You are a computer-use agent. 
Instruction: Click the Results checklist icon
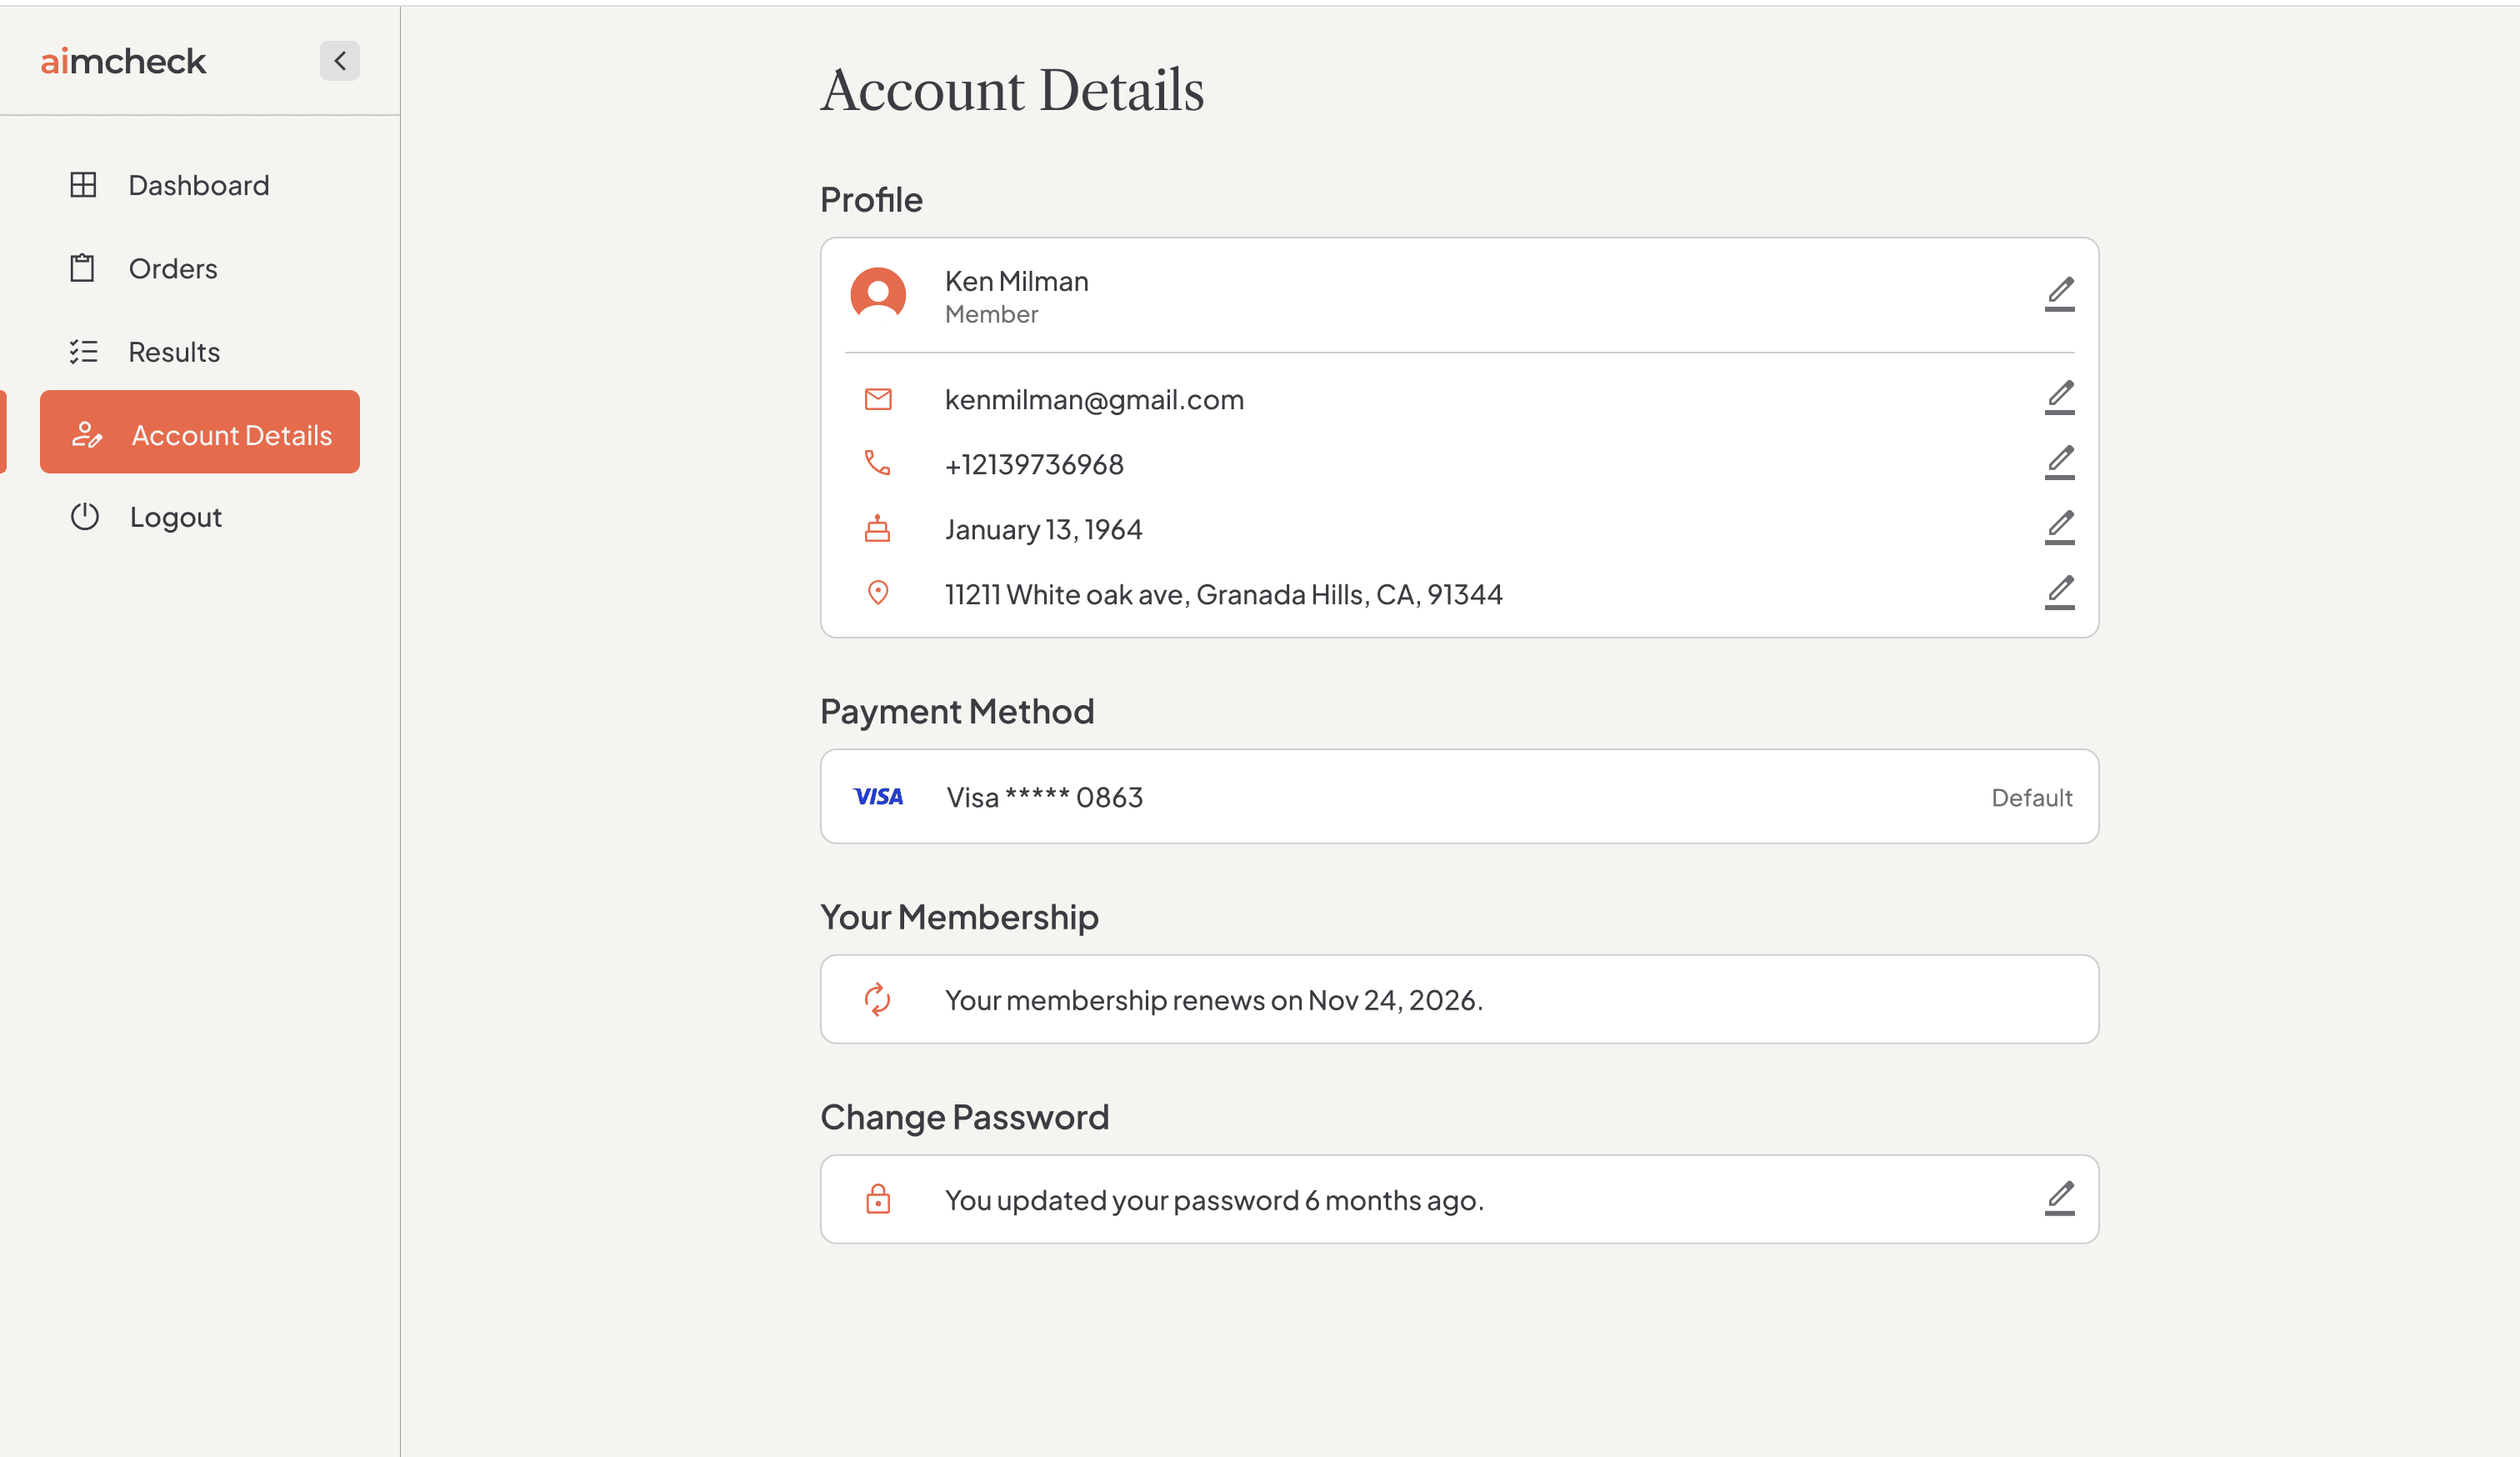click(83, 352)
